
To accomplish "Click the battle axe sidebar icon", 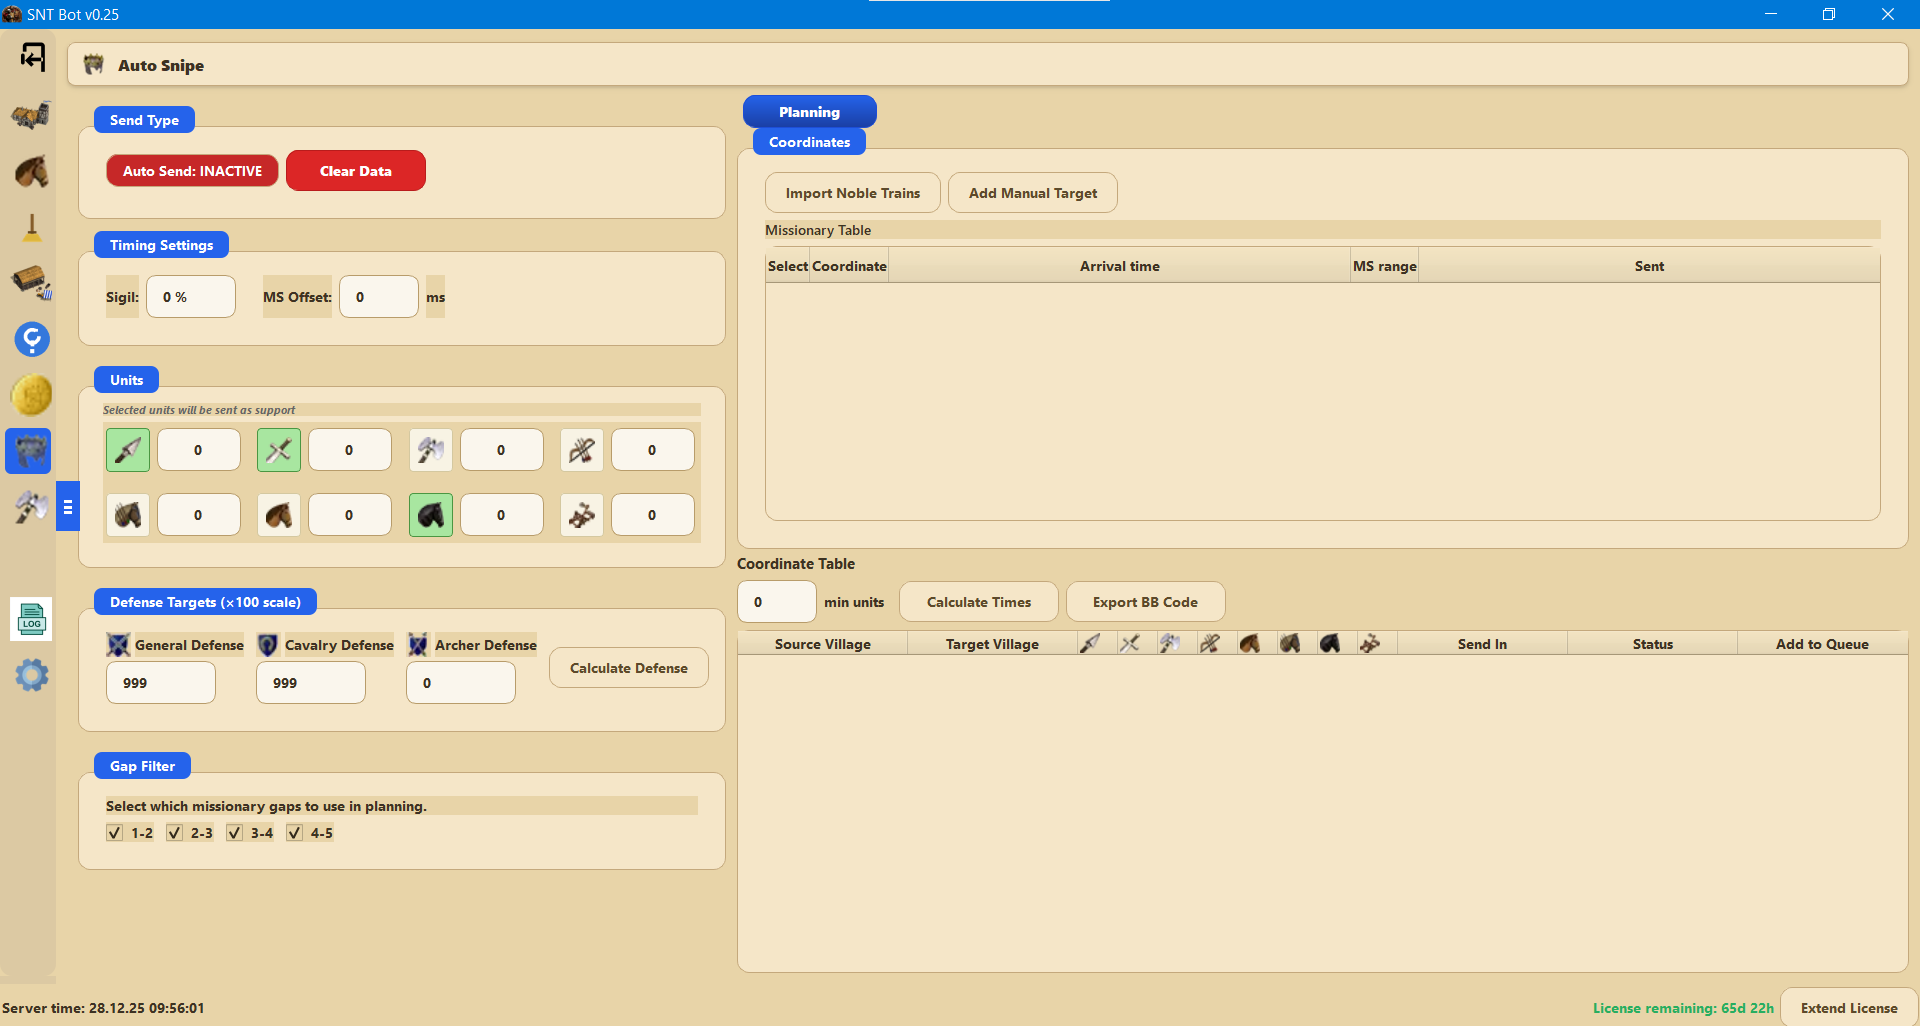I will 31,507.
